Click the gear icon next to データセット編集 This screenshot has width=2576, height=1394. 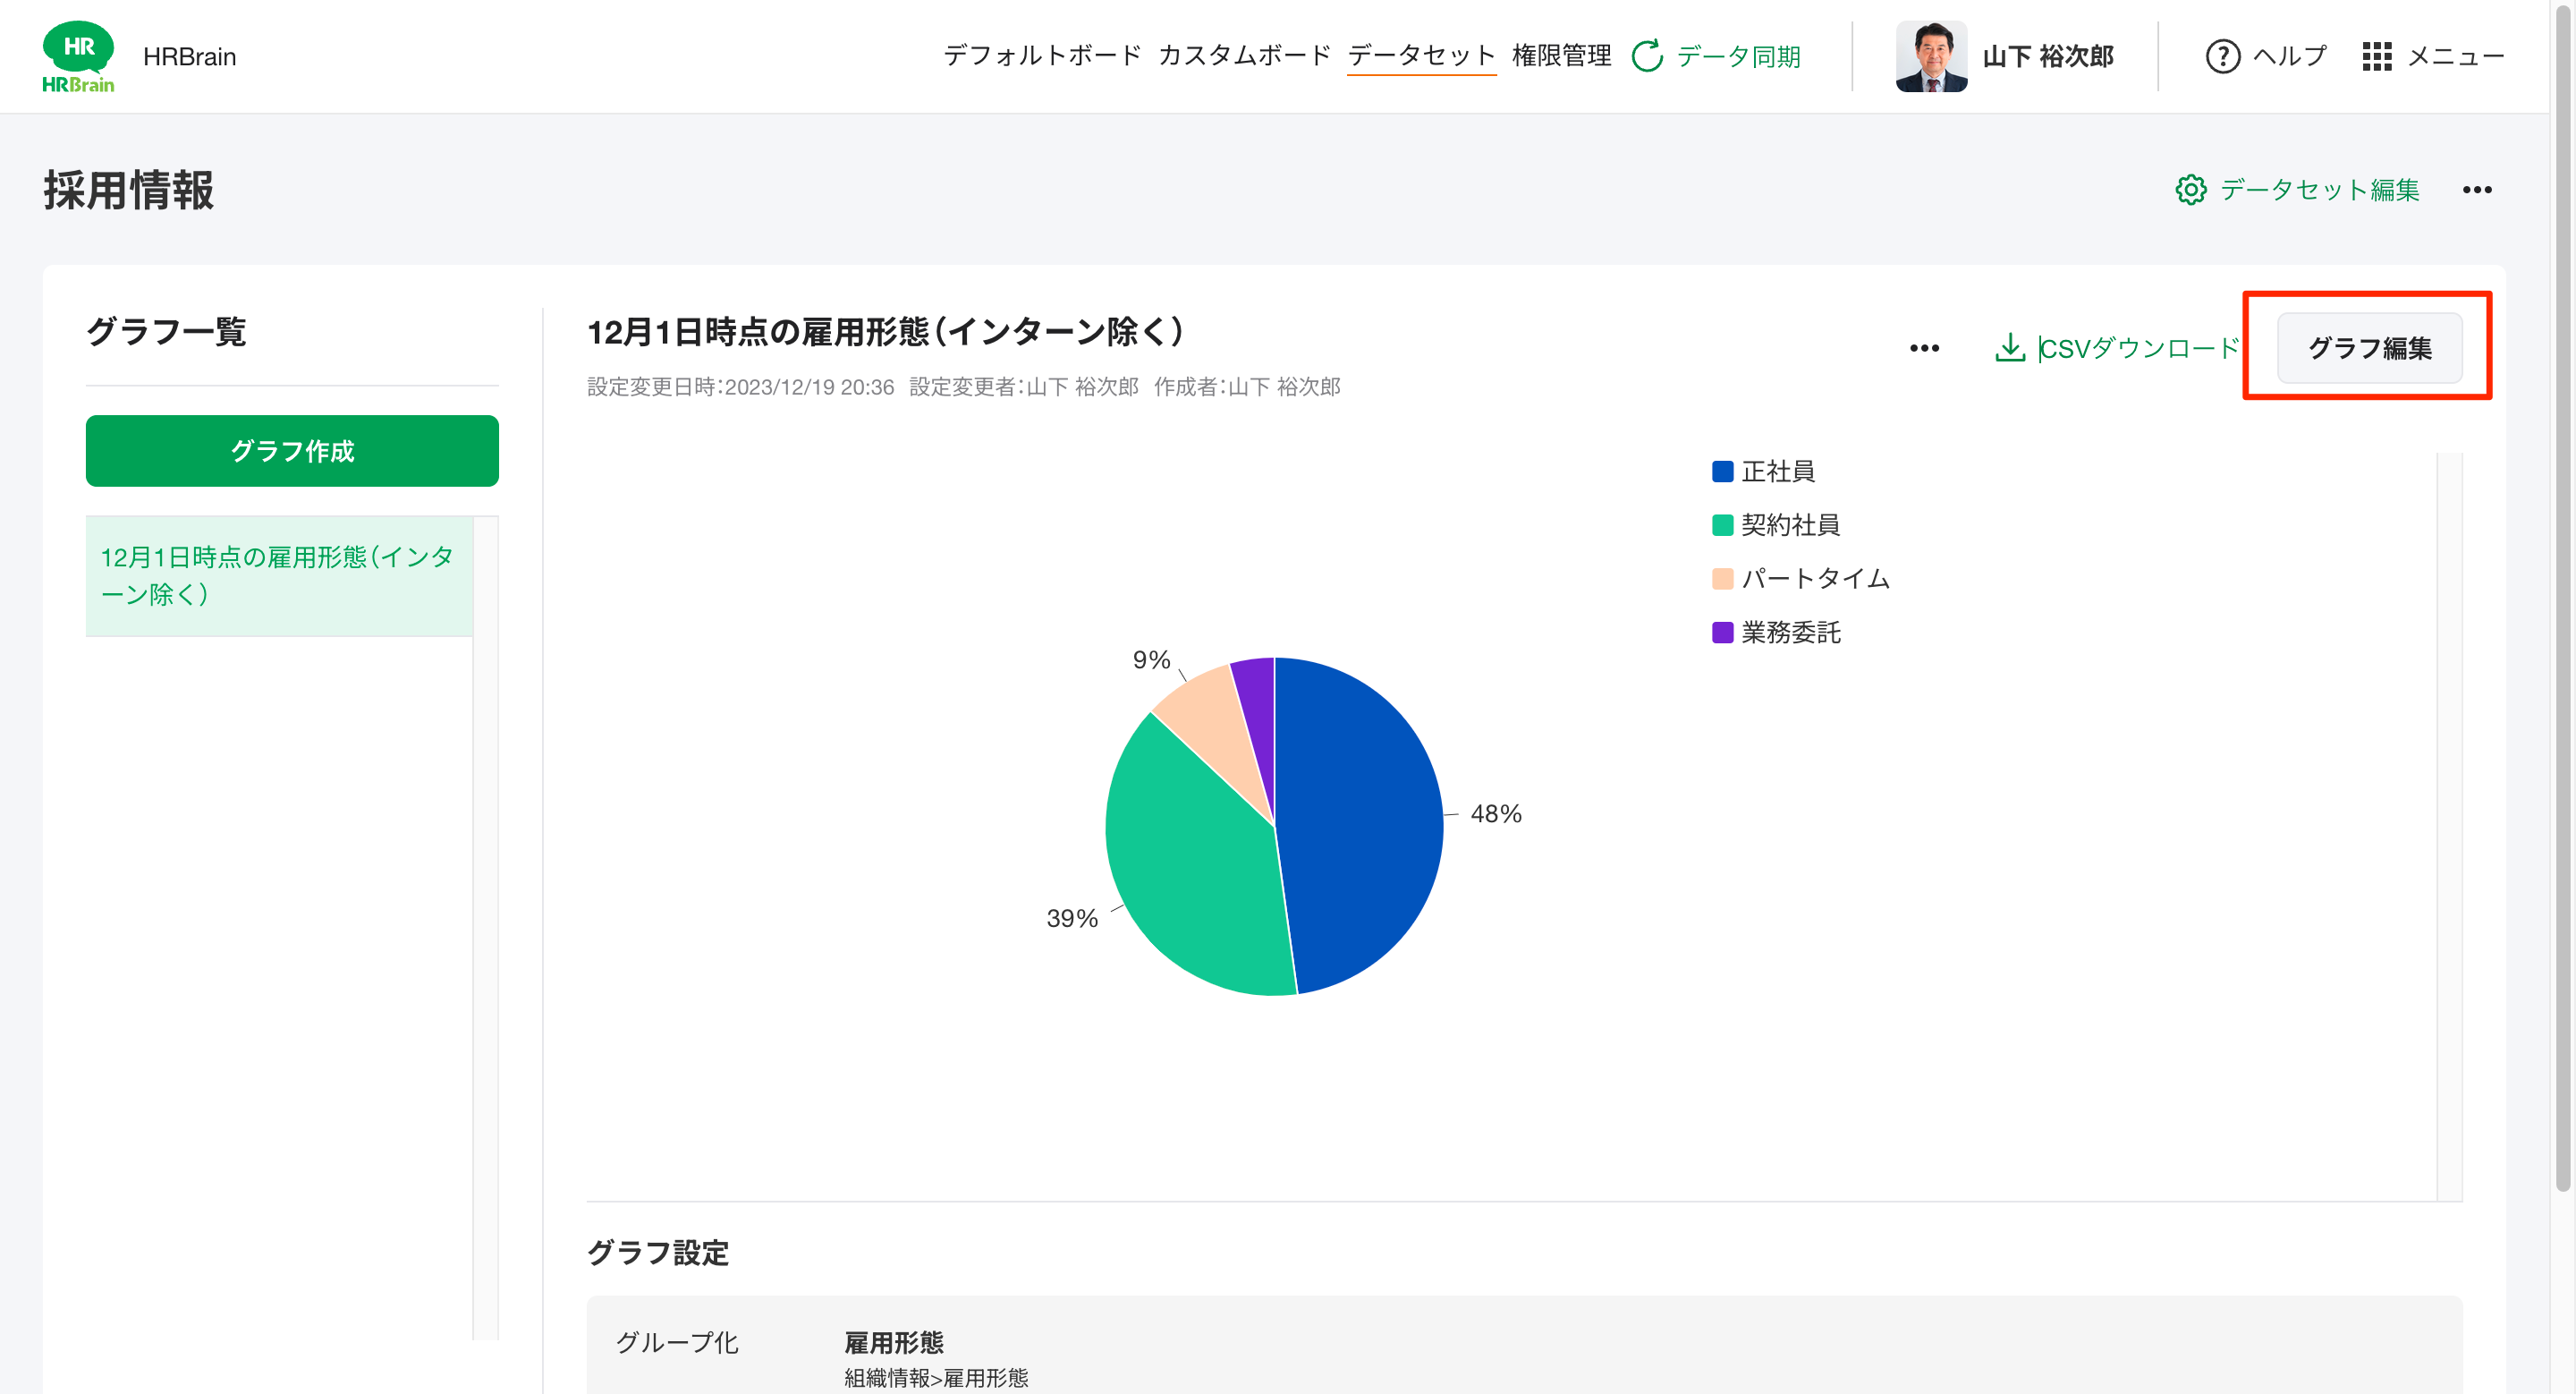tap(2190, 190)
